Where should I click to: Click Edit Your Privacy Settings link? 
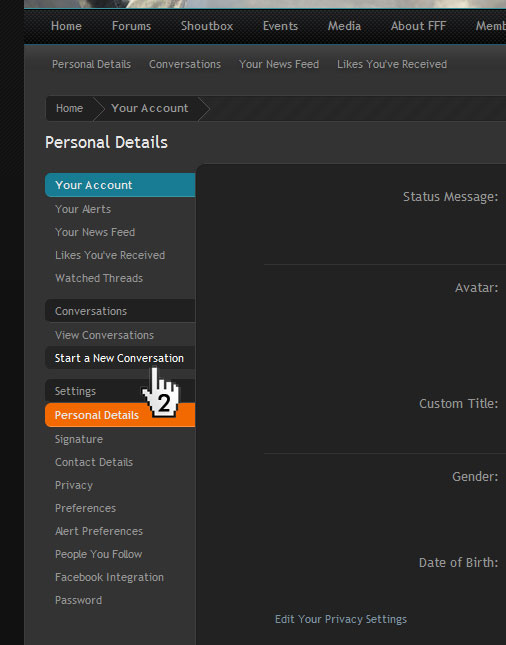click(341, 619)
